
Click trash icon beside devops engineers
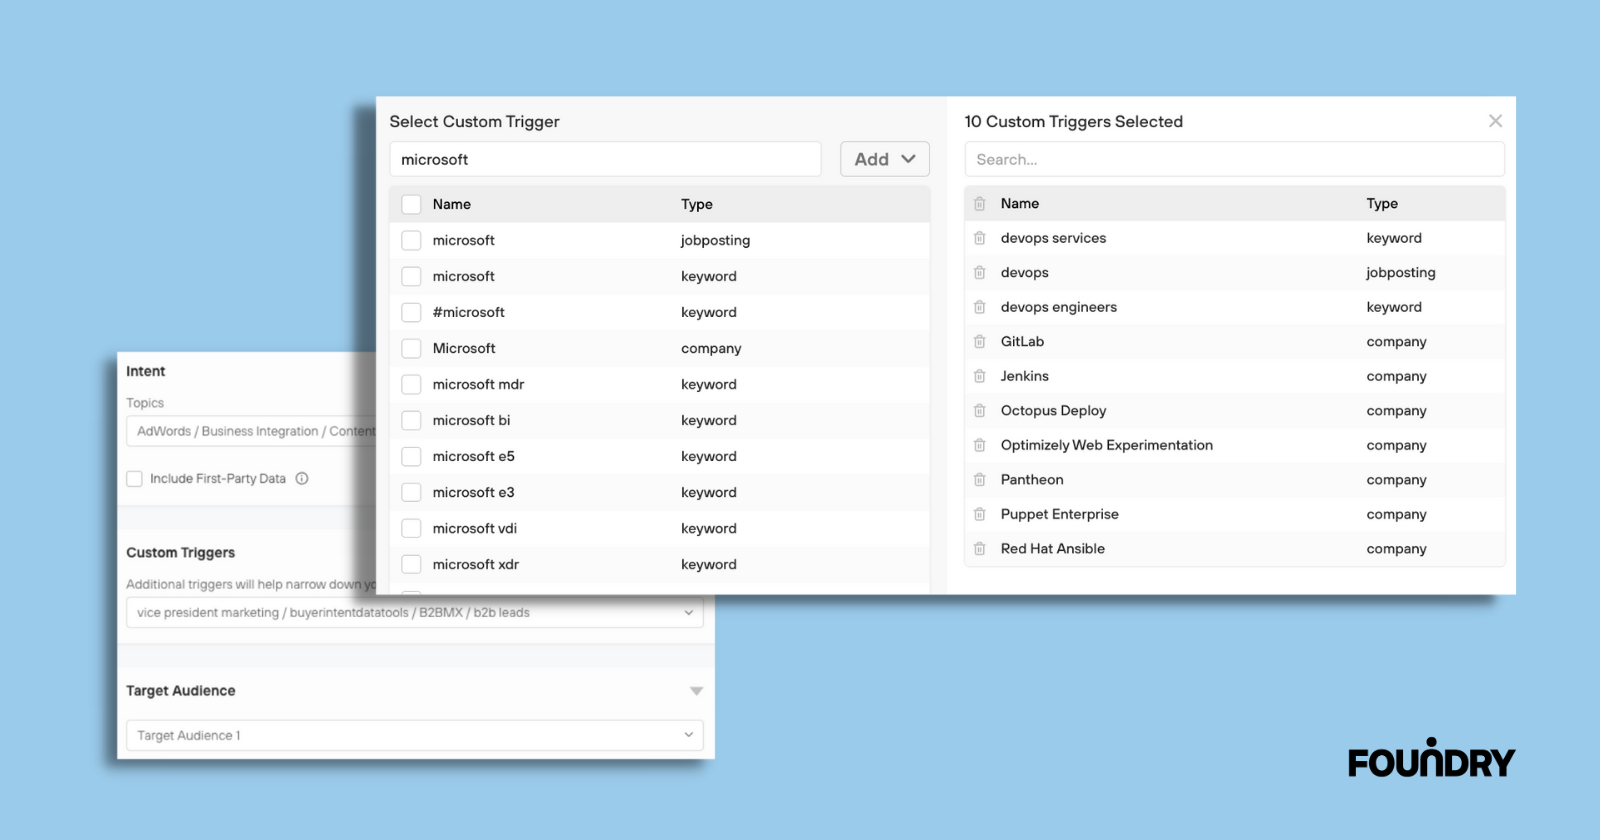click(x=980, y=307)
